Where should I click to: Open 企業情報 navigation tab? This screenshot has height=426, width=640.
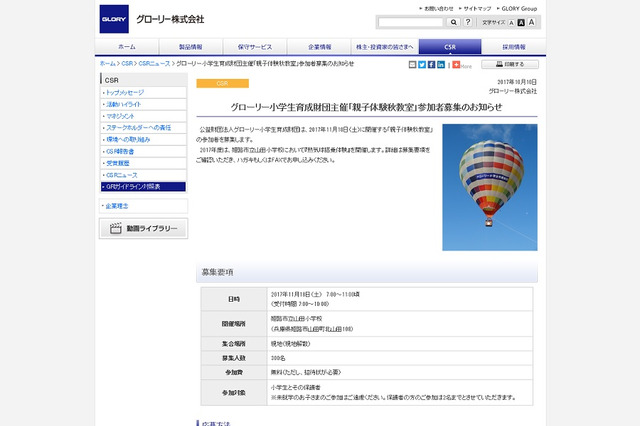320,47
